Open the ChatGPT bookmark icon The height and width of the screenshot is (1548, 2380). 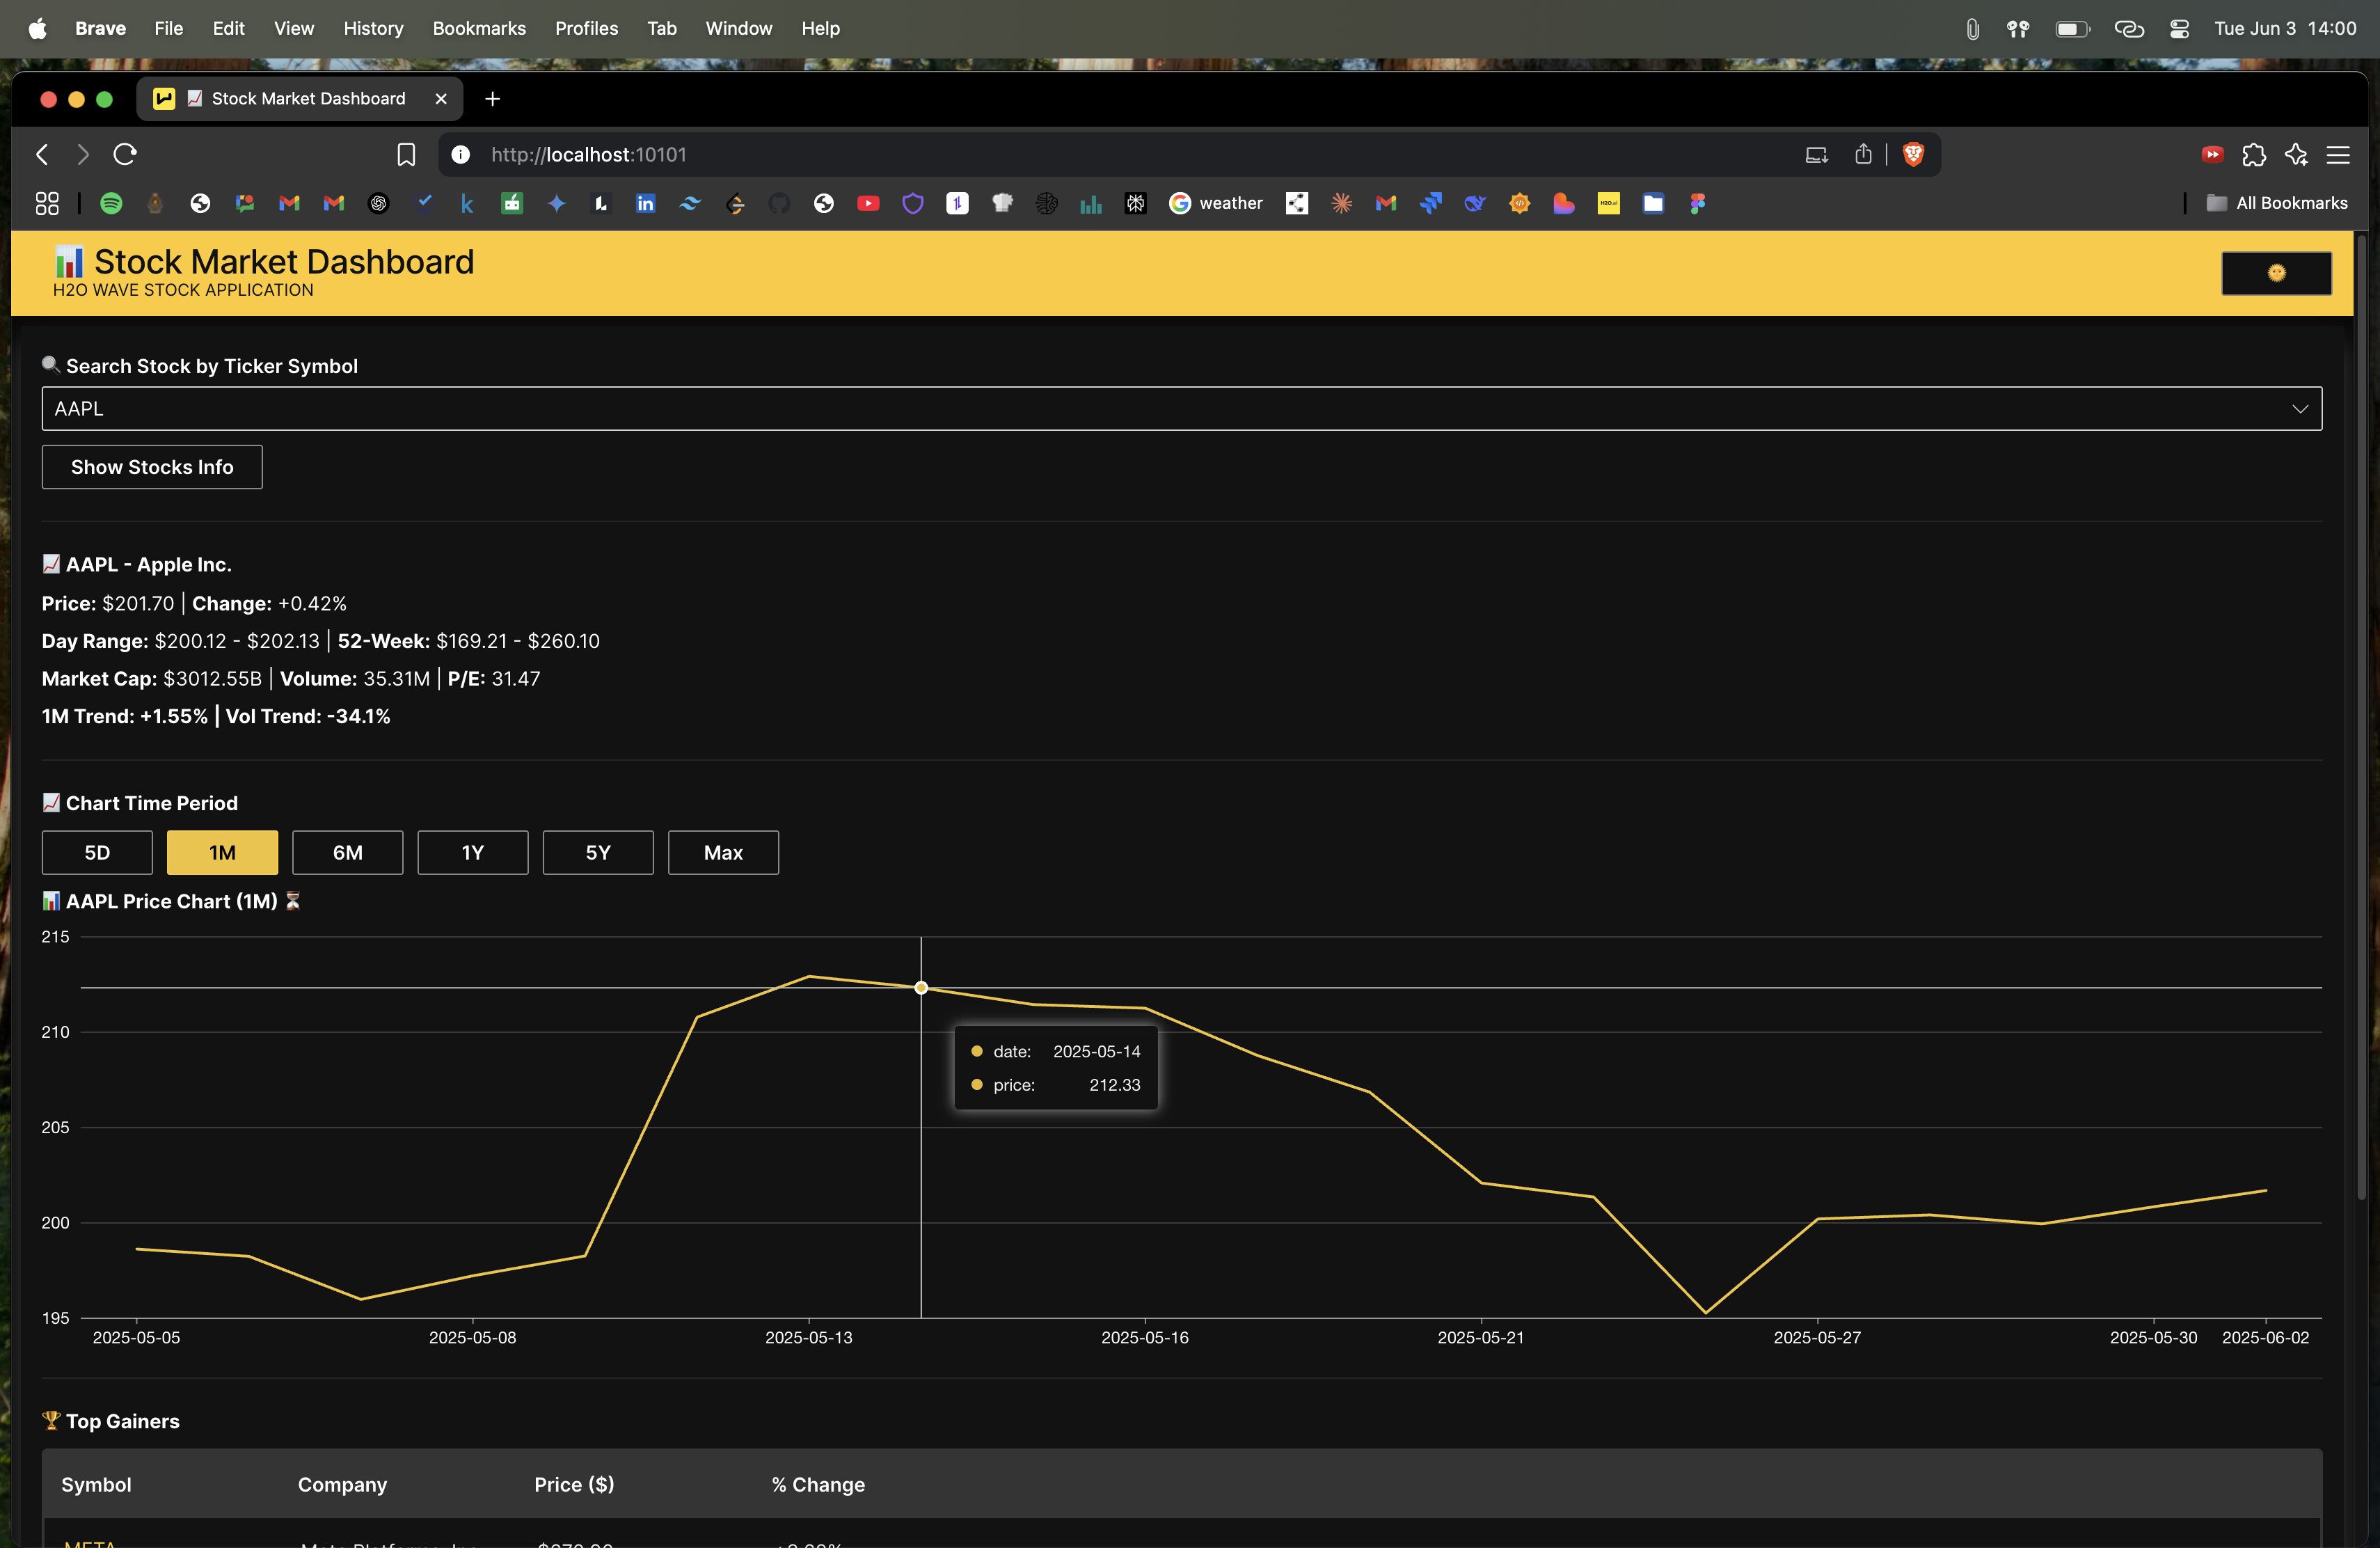[378, 203]
